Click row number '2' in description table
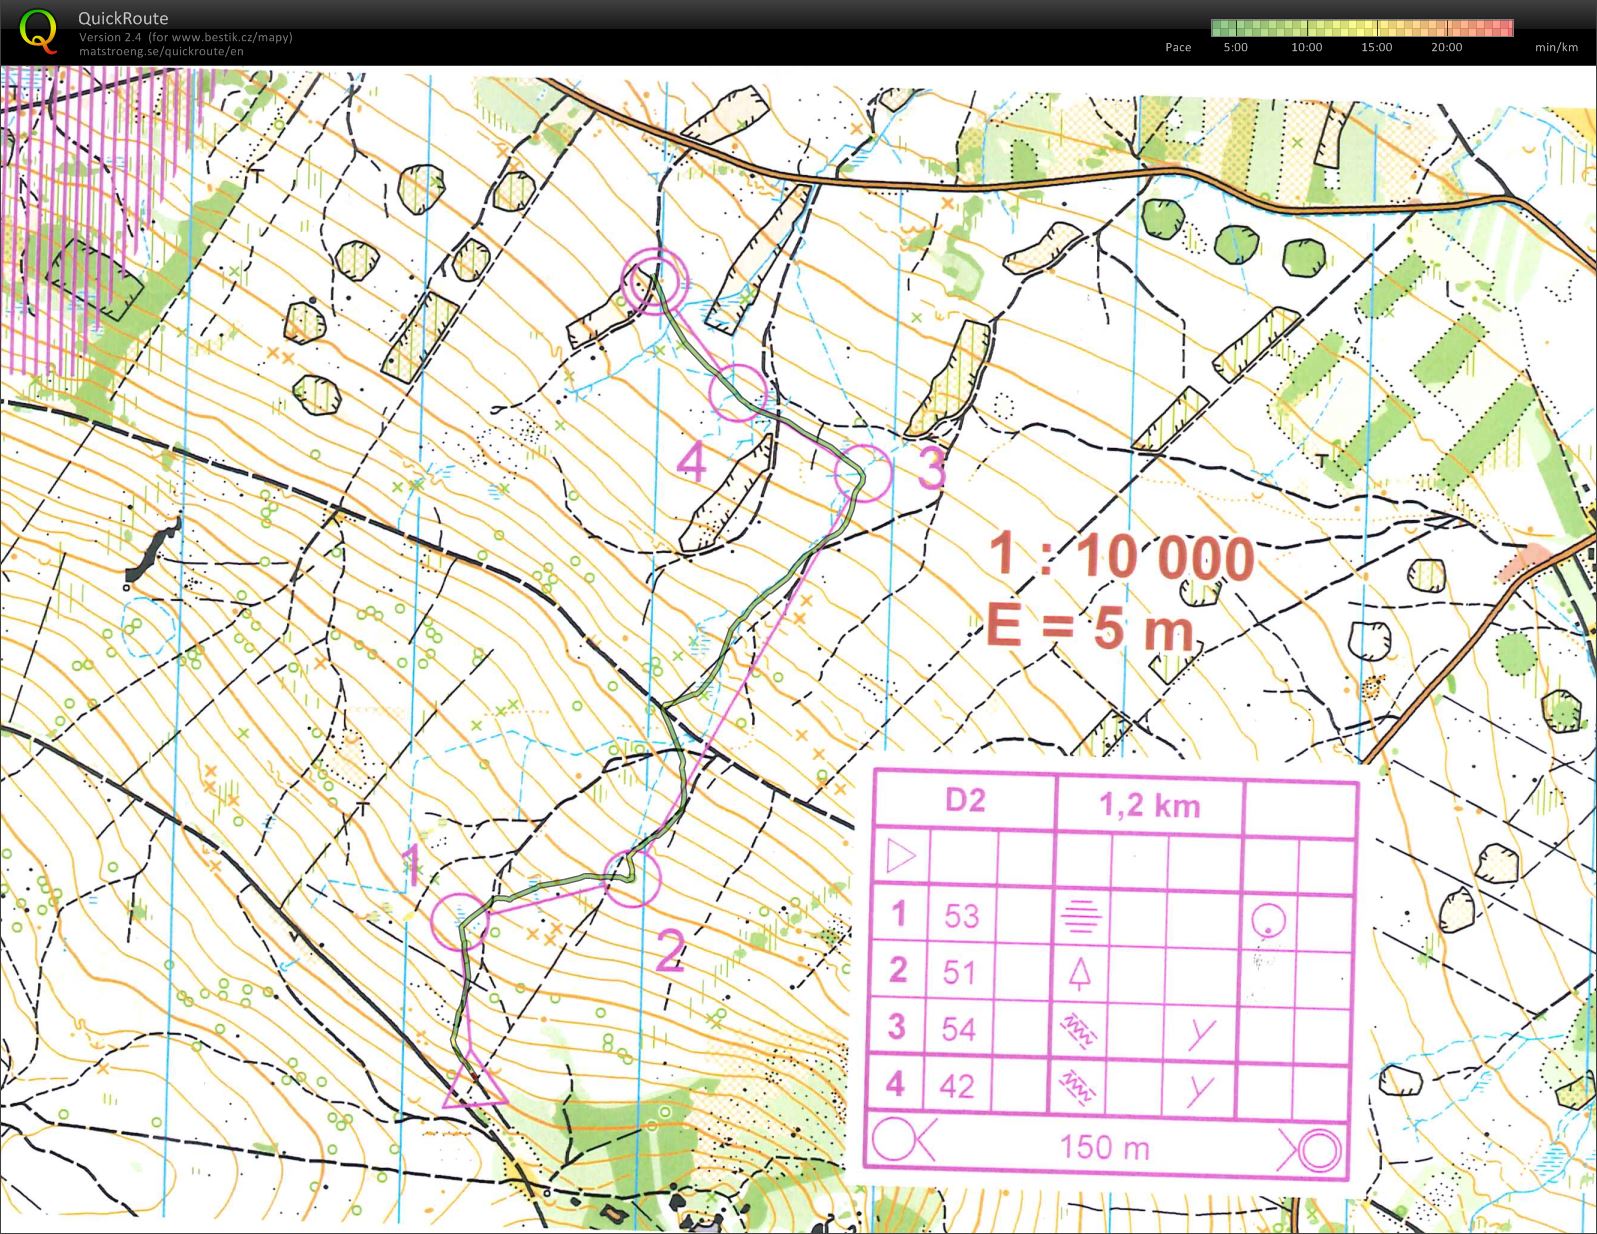The width and height of the screenshot is (1597, 1234). (898, 969)
